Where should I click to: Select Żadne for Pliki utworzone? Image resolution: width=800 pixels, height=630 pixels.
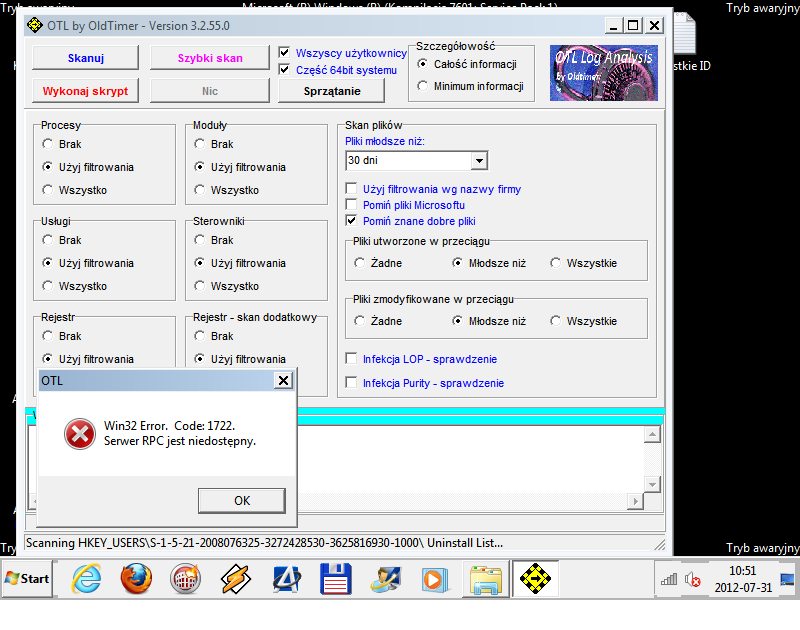click(360, 263)
